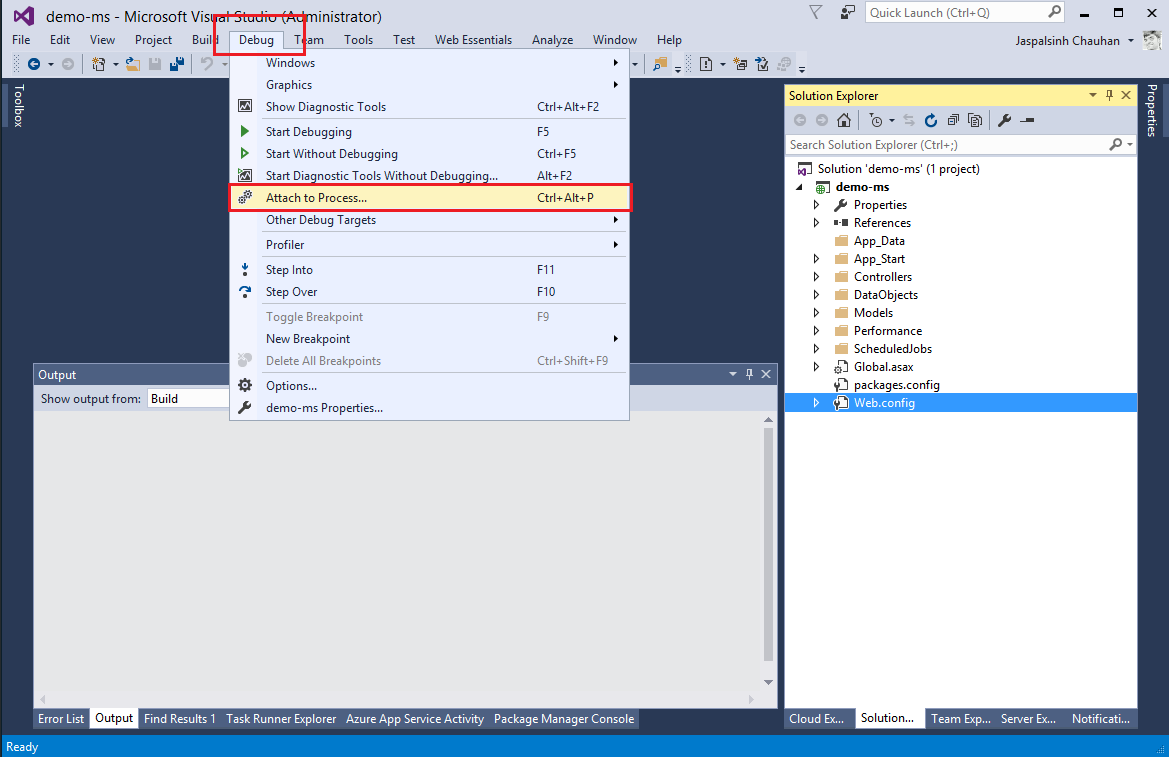Click the Attach to Process gears icon

pos(245,198)
